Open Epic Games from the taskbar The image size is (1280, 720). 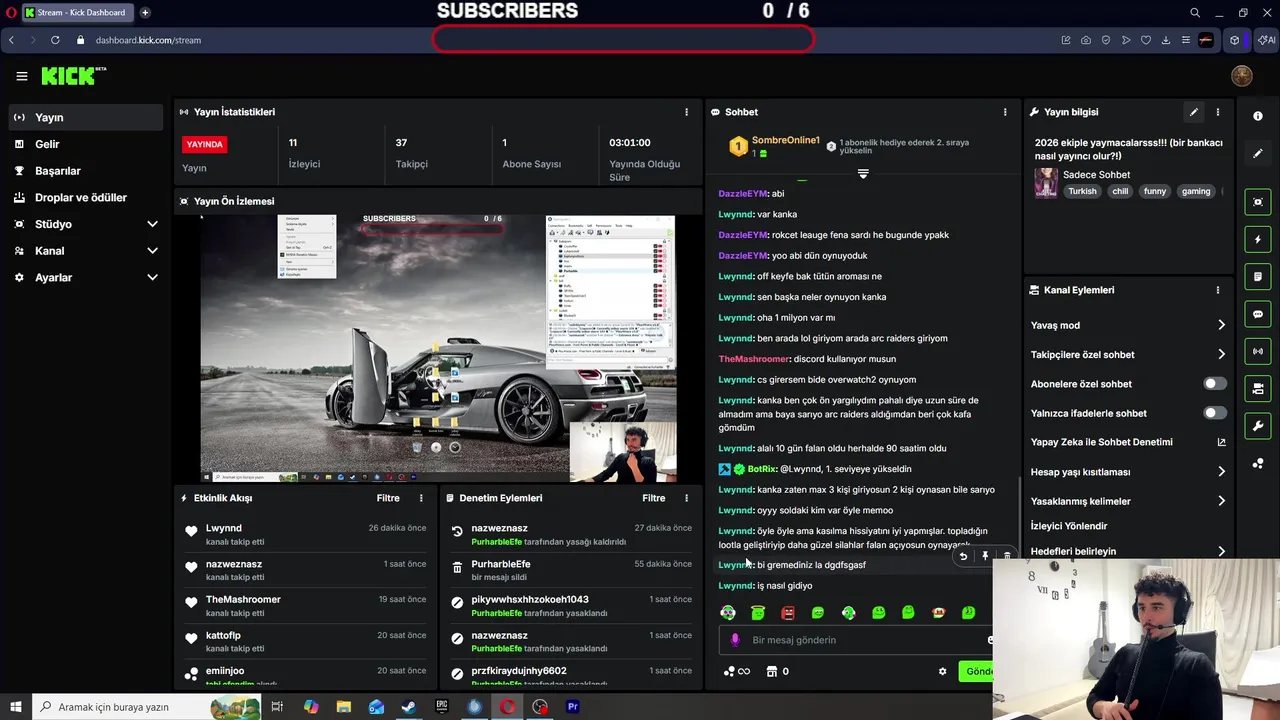point(442,707)
